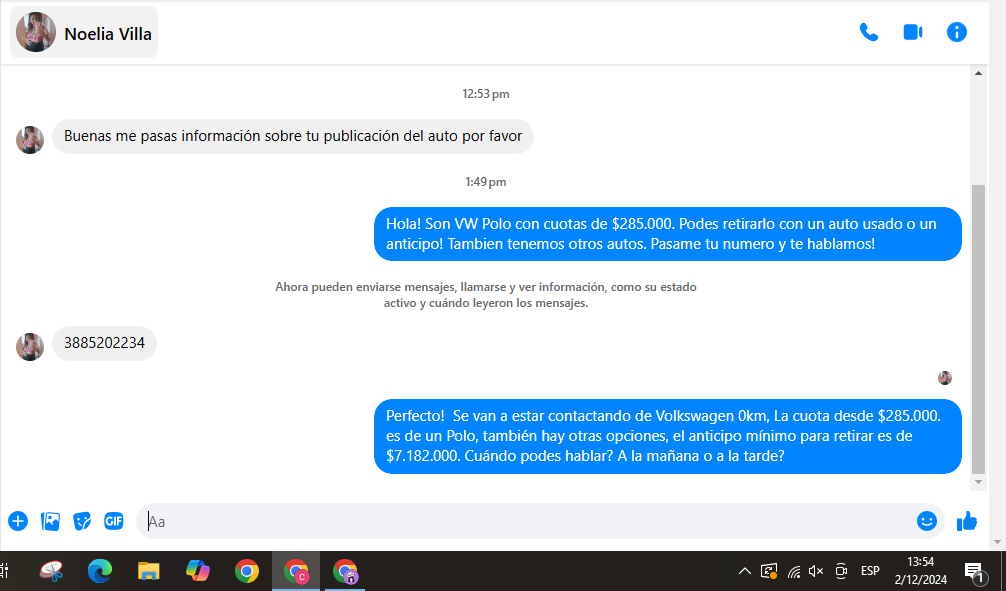Click the phone number 3885202234 message
This screenshot has height=591, width=1006.
tap(104, 343)
